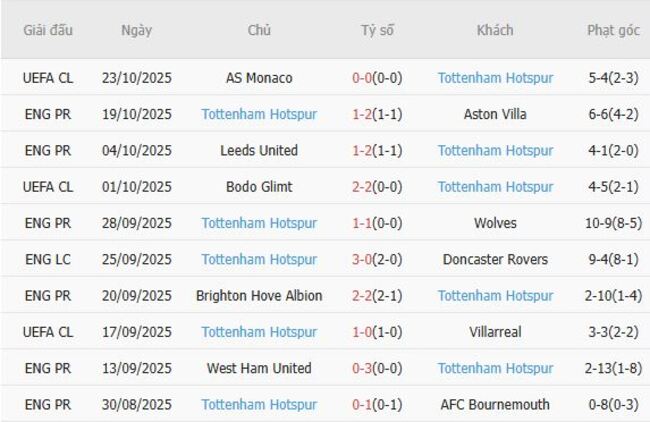
Task: Open Tottenham Hotspur link in AS Monaco row
Action: pyautogui.click(x=495, y=78)
